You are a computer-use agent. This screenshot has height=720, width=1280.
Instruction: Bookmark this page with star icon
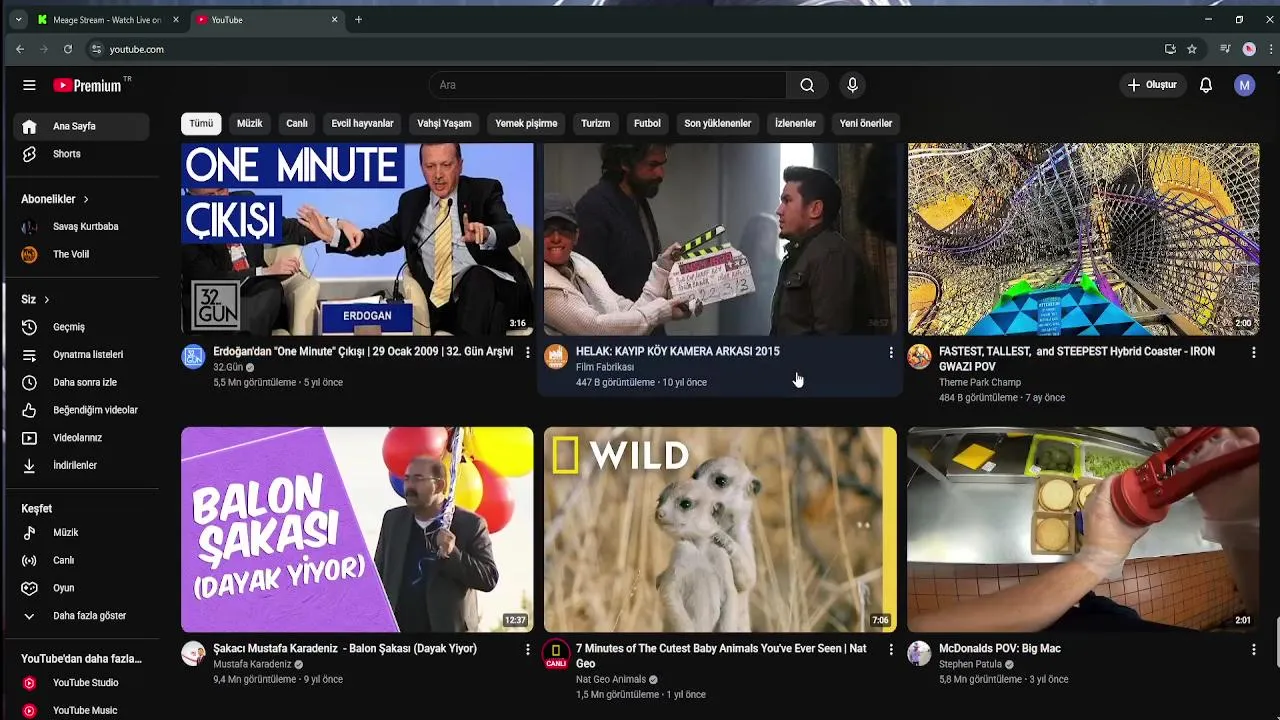point(1192,49)
